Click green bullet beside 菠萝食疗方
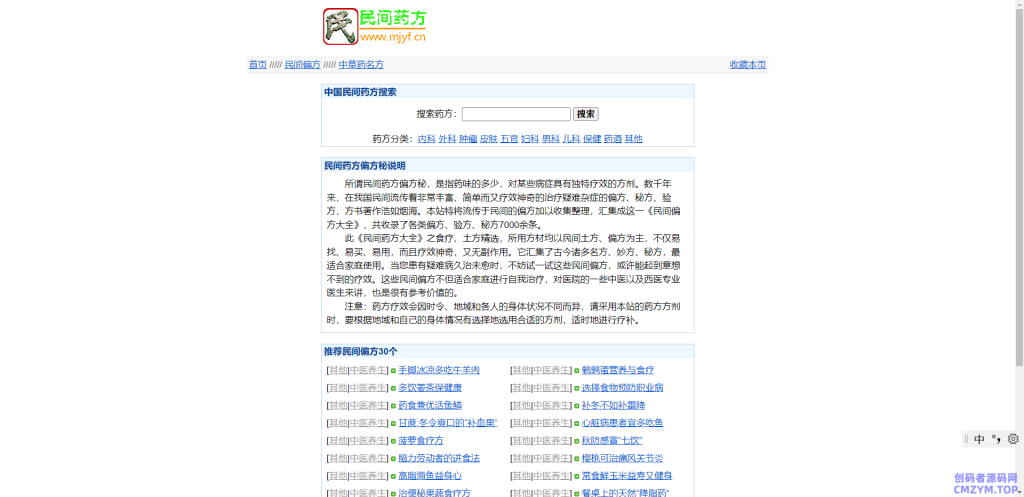This screenshot has height=497, width=1024. click(x=393, y=441)
